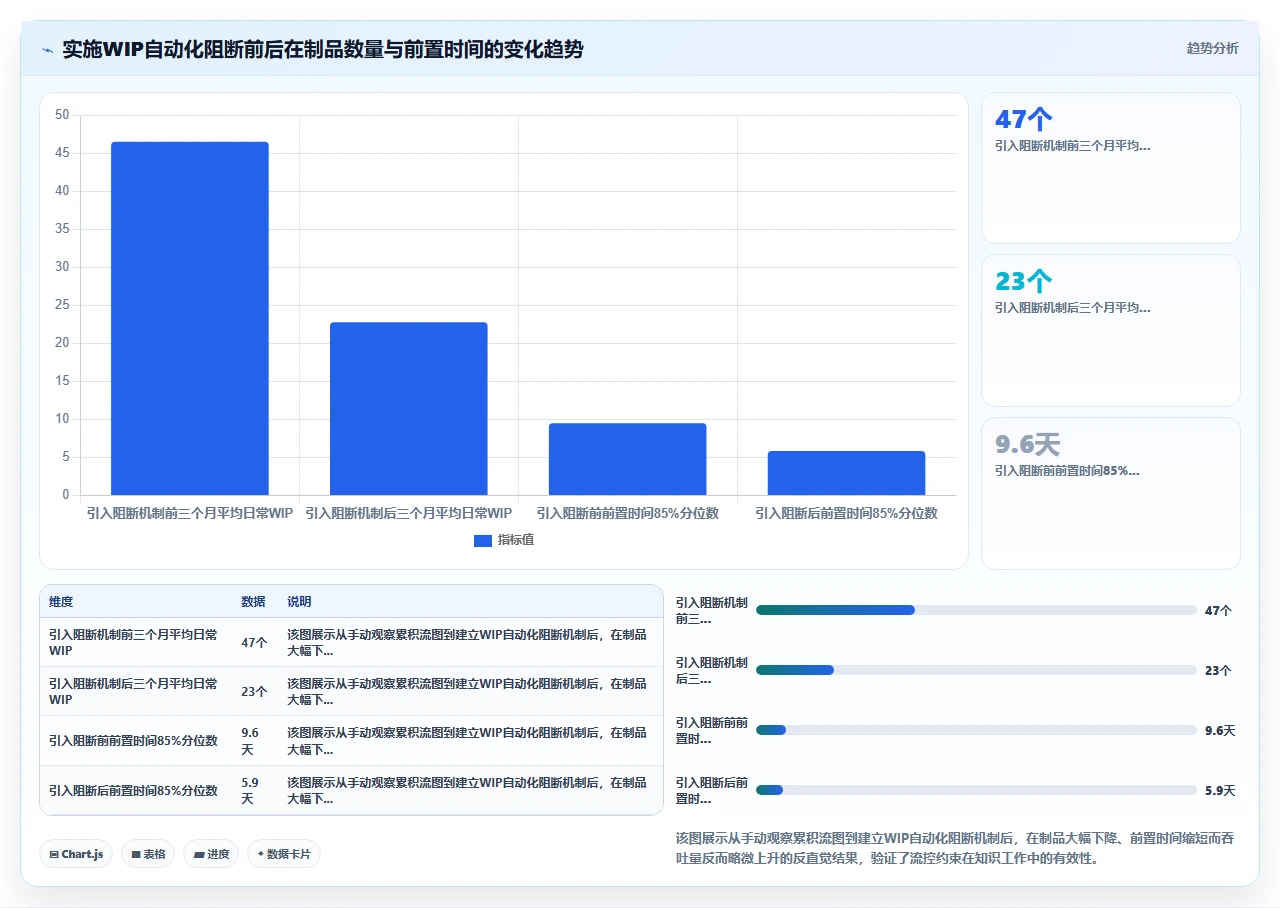Click the trend icon beside the title
The height and width of the screenshot is (908, 1280).
pyautogui.click(x=48, y=49)
